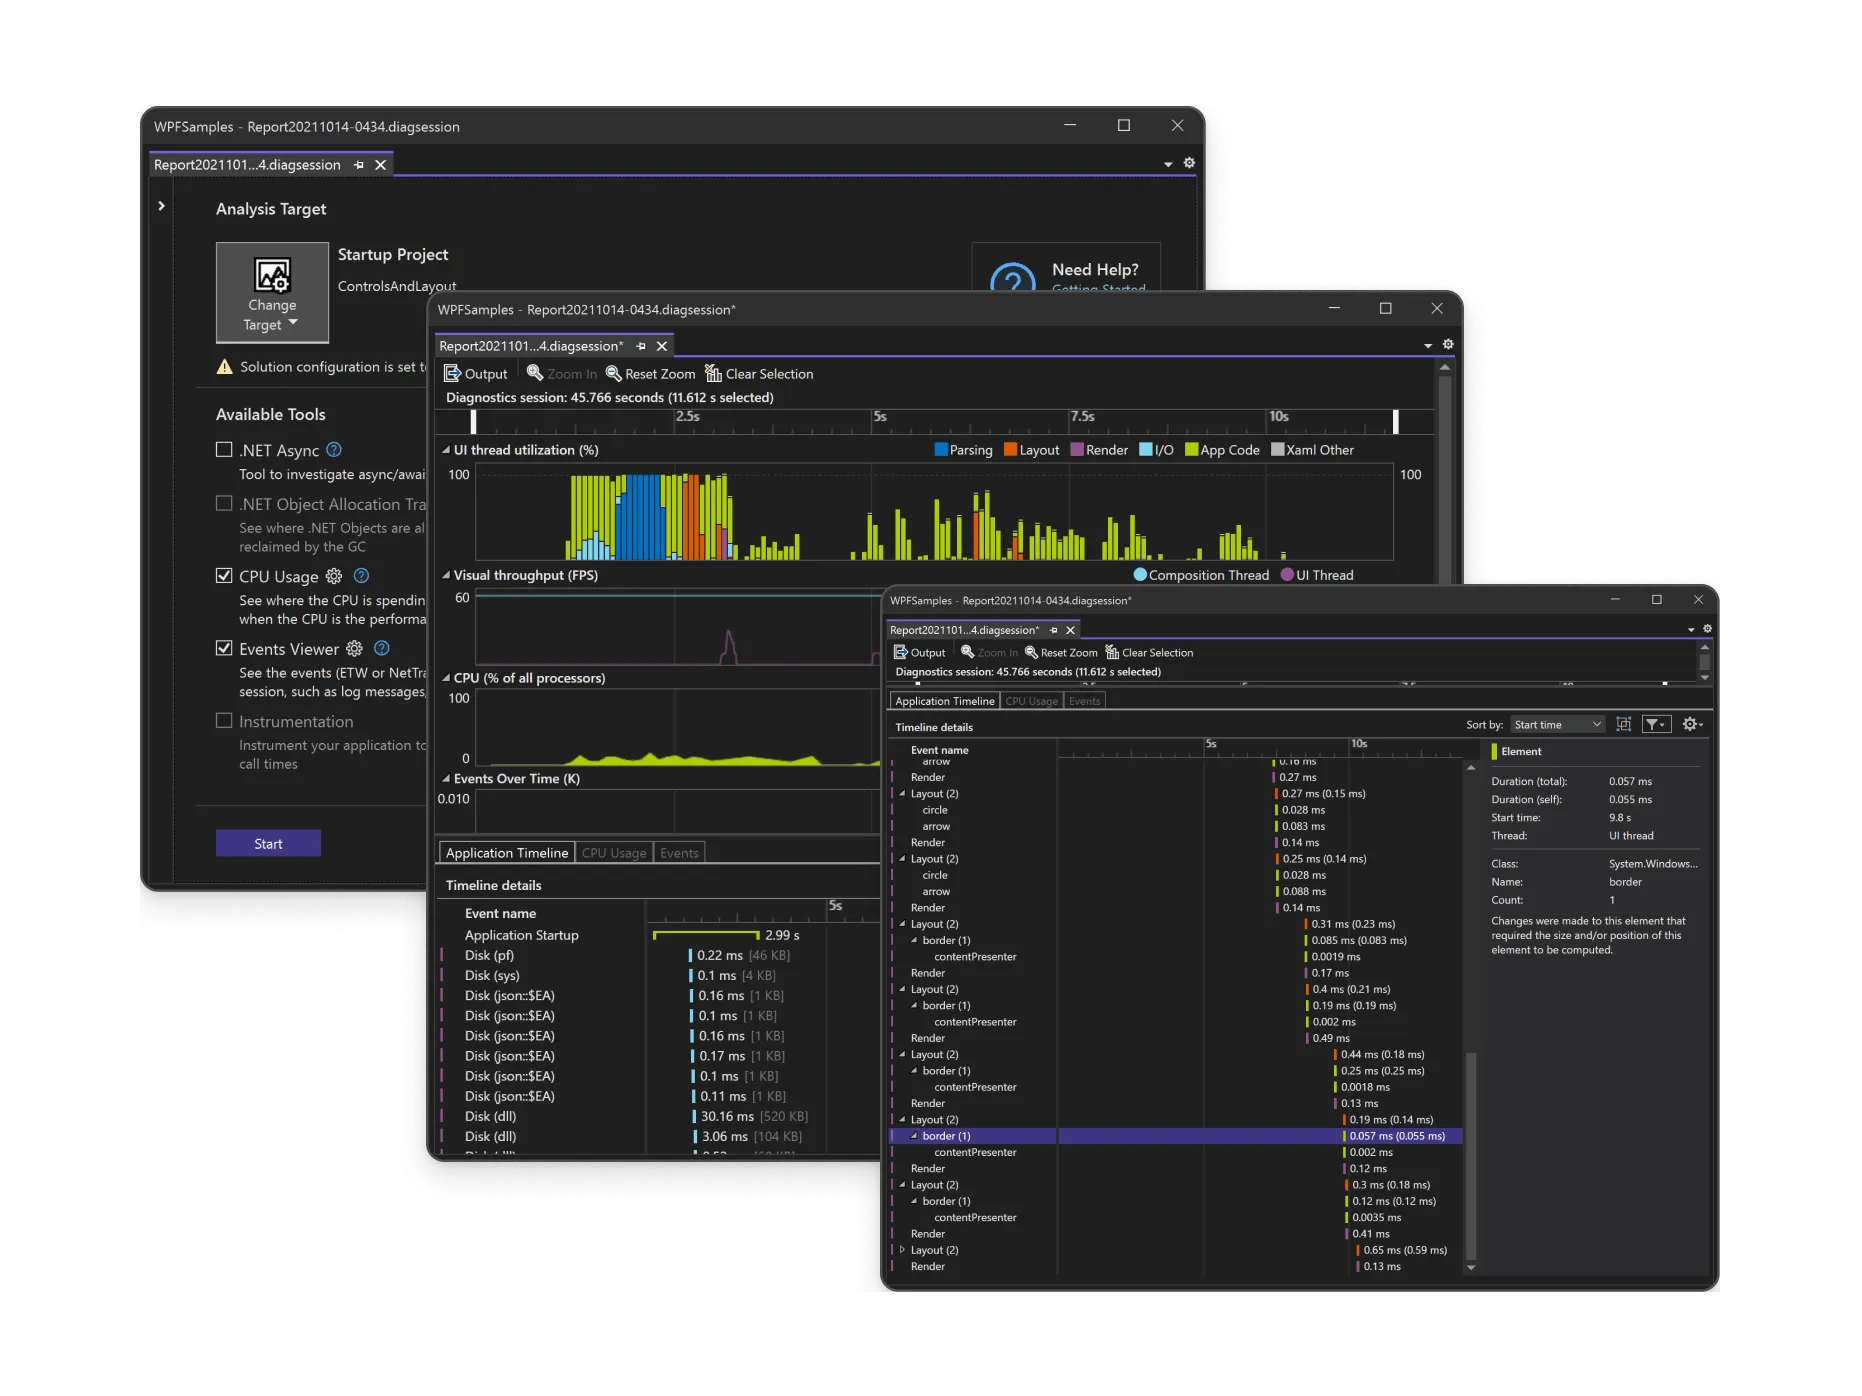This screenshot has width=1862, height=1396.
Task: Click the gear icon at middle window's tab bar end
Action: pyautogui.click(x=1448, y=344)
